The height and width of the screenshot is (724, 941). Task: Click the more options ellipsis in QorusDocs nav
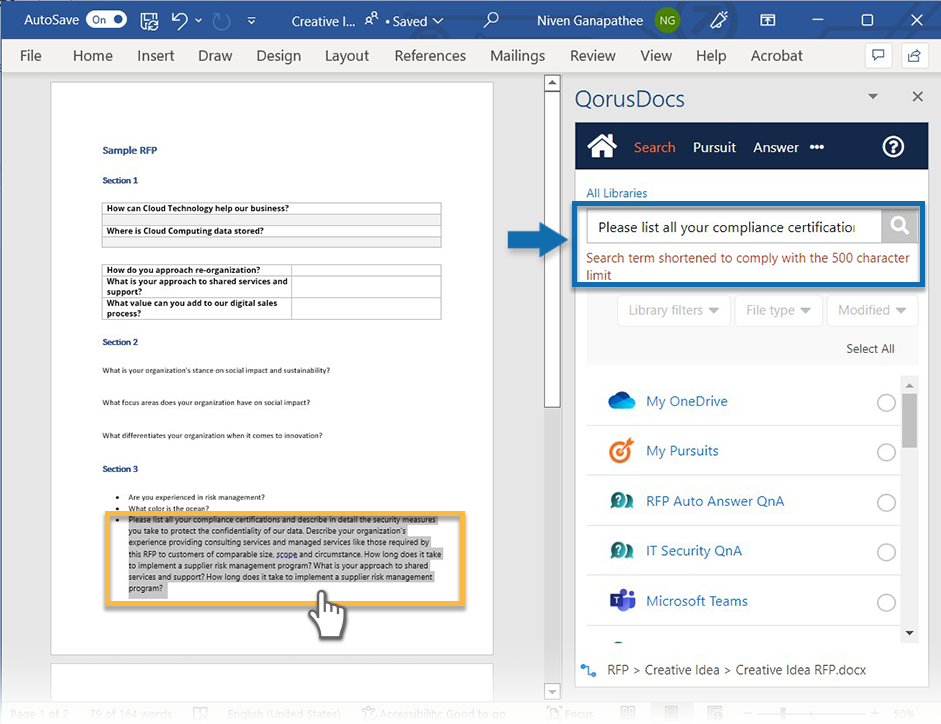(817, 147)
